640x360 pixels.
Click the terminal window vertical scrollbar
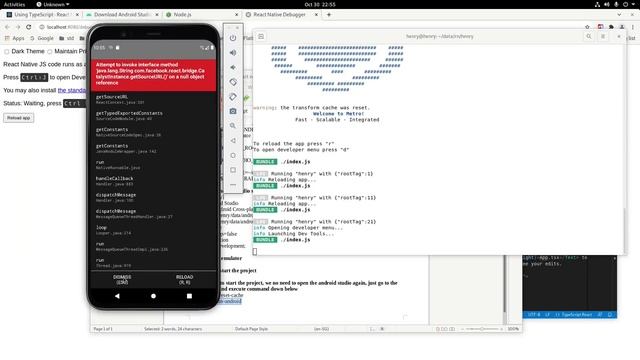tap(624, 231)
